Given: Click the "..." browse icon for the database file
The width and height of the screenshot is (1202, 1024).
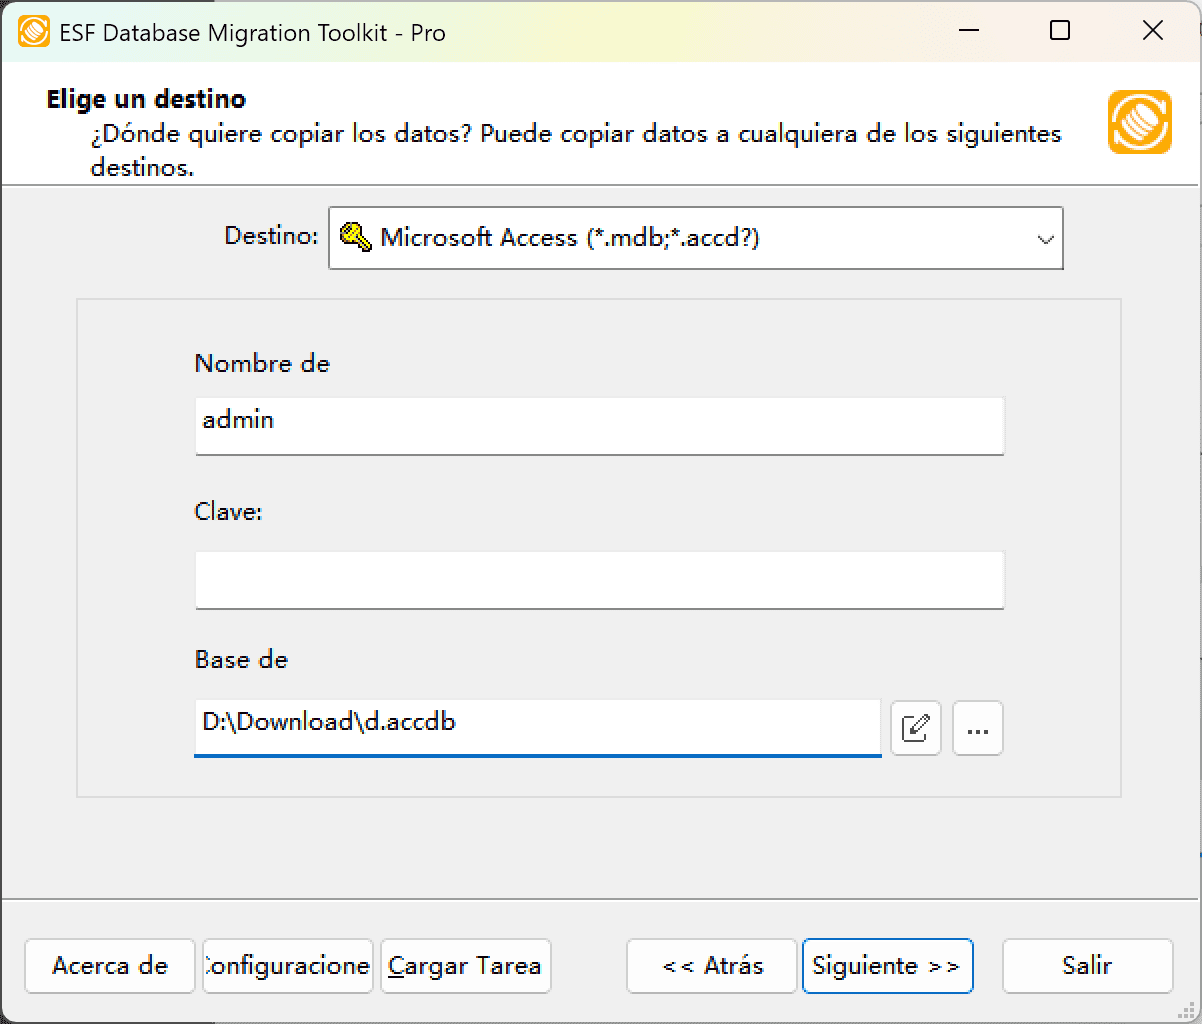Looking at the screenshot, I should point(977,728).
